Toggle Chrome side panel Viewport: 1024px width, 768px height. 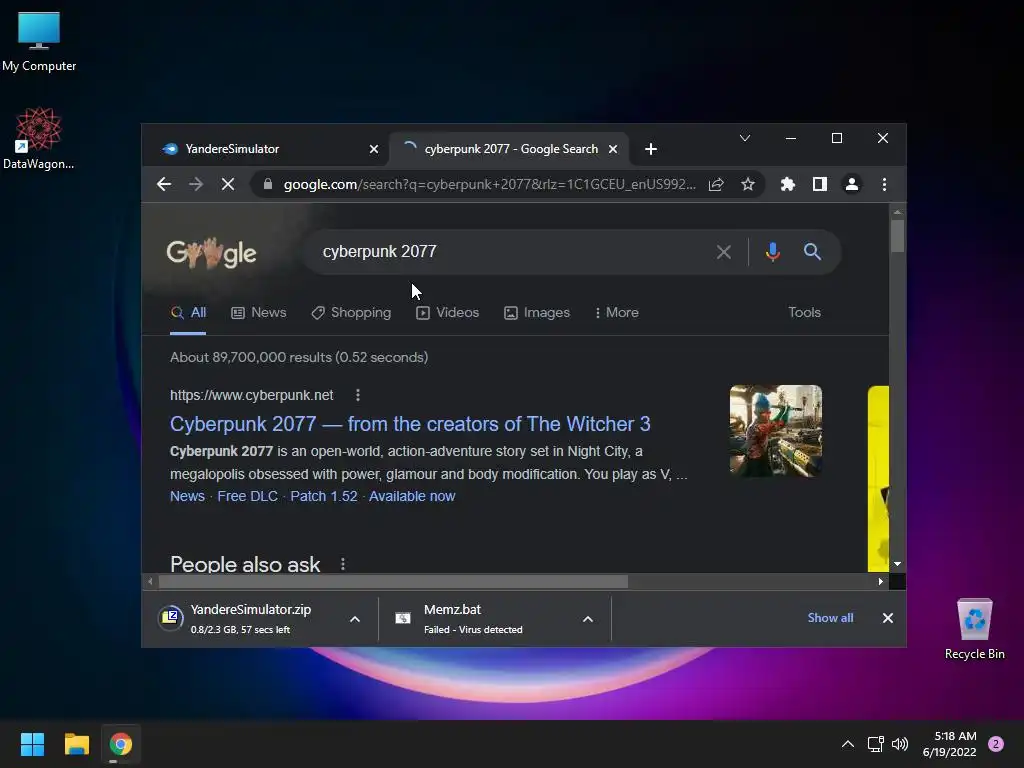pyautogui.click(x=820, y=185)
